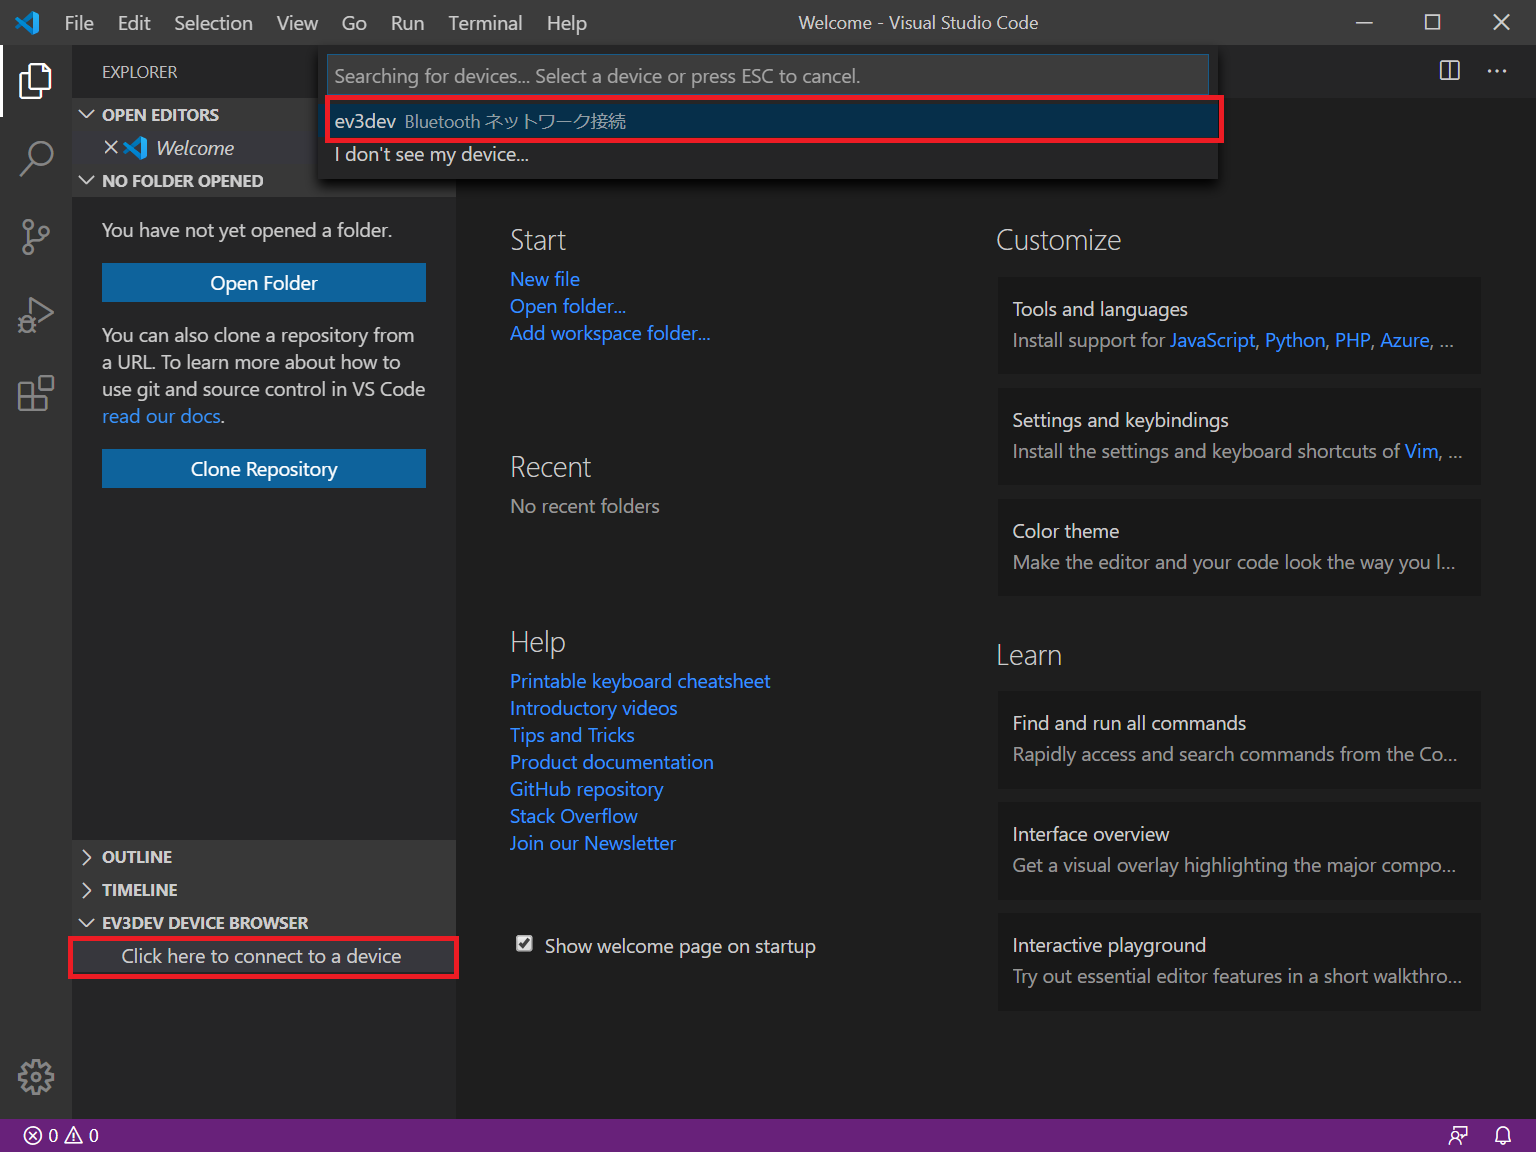The height and width of the screenshot is (1152, 1536).
Task: Click the Vim keybindings link
Action: tap(1421, 451)
